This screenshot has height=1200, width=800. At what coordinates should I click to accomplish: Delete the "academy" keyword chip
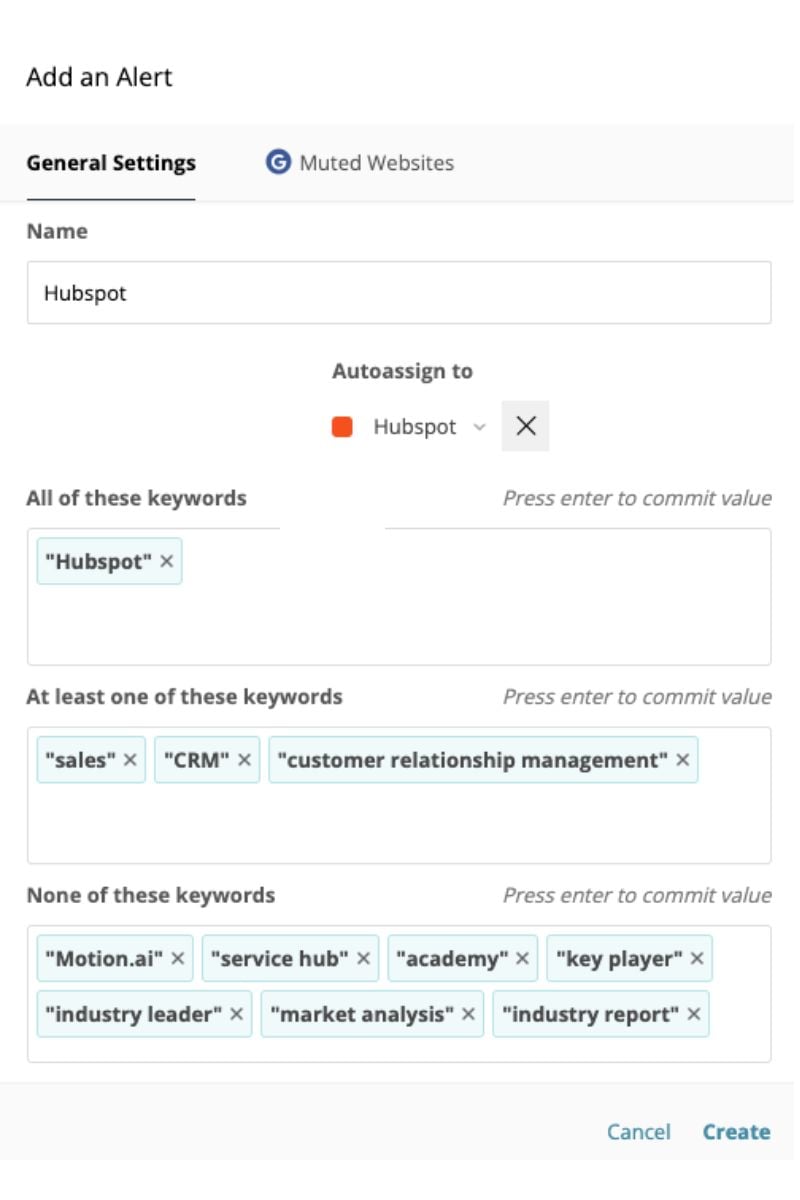pyautogui.click(x=519, y=957)
